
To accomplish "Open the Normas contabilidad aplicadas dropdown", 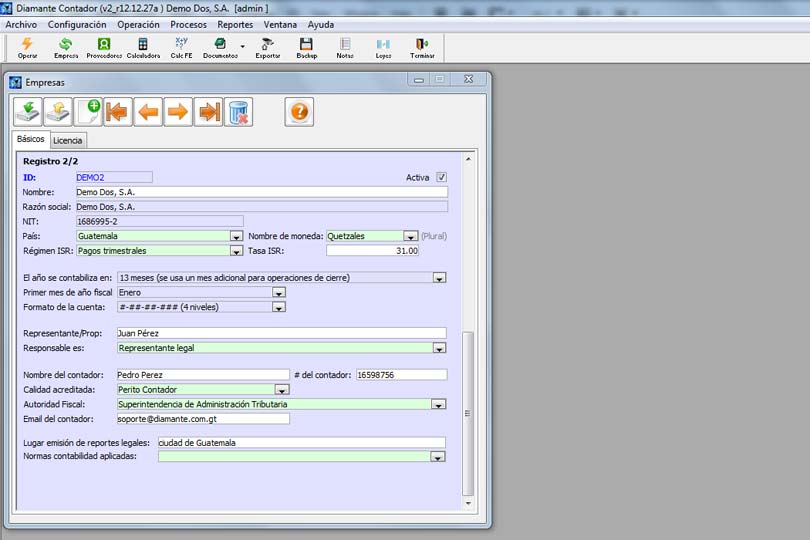I will click(438, 457).
